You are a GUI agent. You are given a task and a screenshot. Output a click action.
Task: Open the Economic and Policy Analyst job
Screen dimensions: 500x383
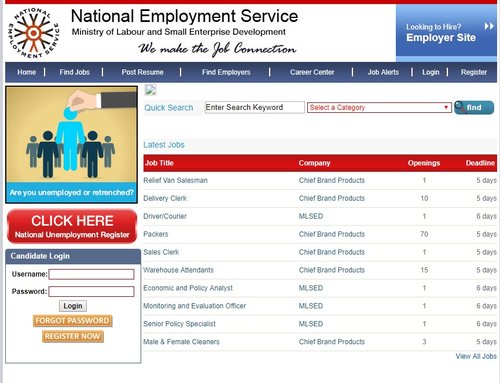188,288
